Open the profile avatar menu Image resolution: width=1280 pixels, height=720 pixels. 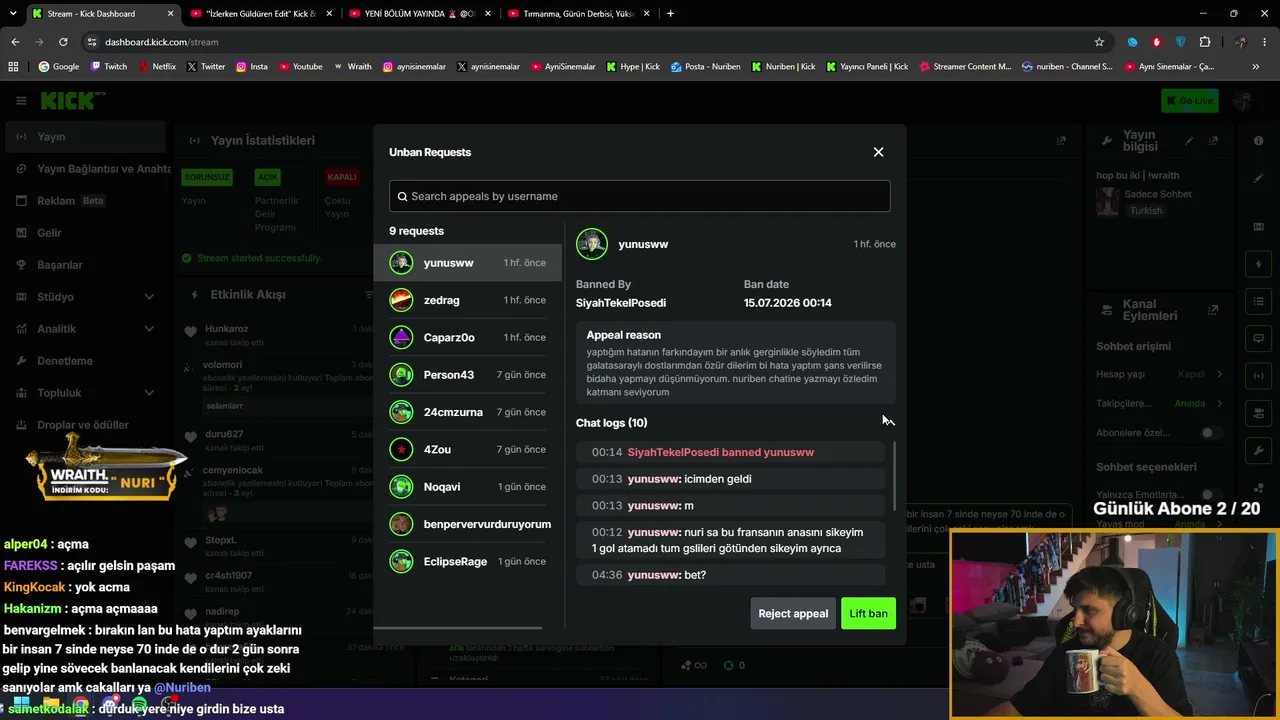click(1244, 100)
